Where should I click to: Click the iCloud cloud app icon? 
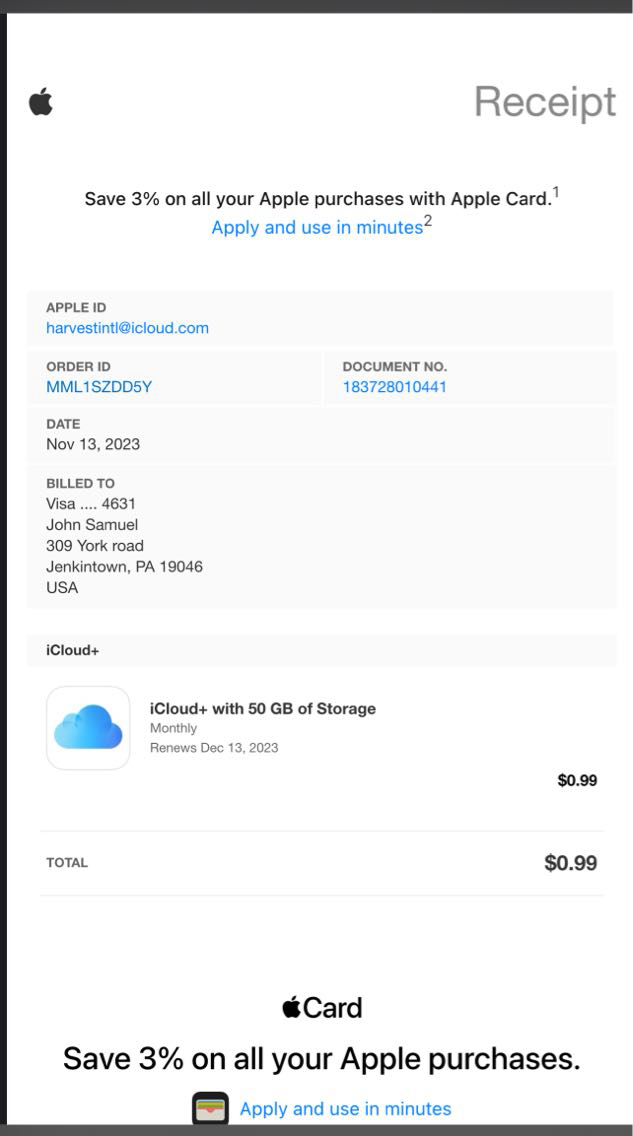(x=88, y=728)
